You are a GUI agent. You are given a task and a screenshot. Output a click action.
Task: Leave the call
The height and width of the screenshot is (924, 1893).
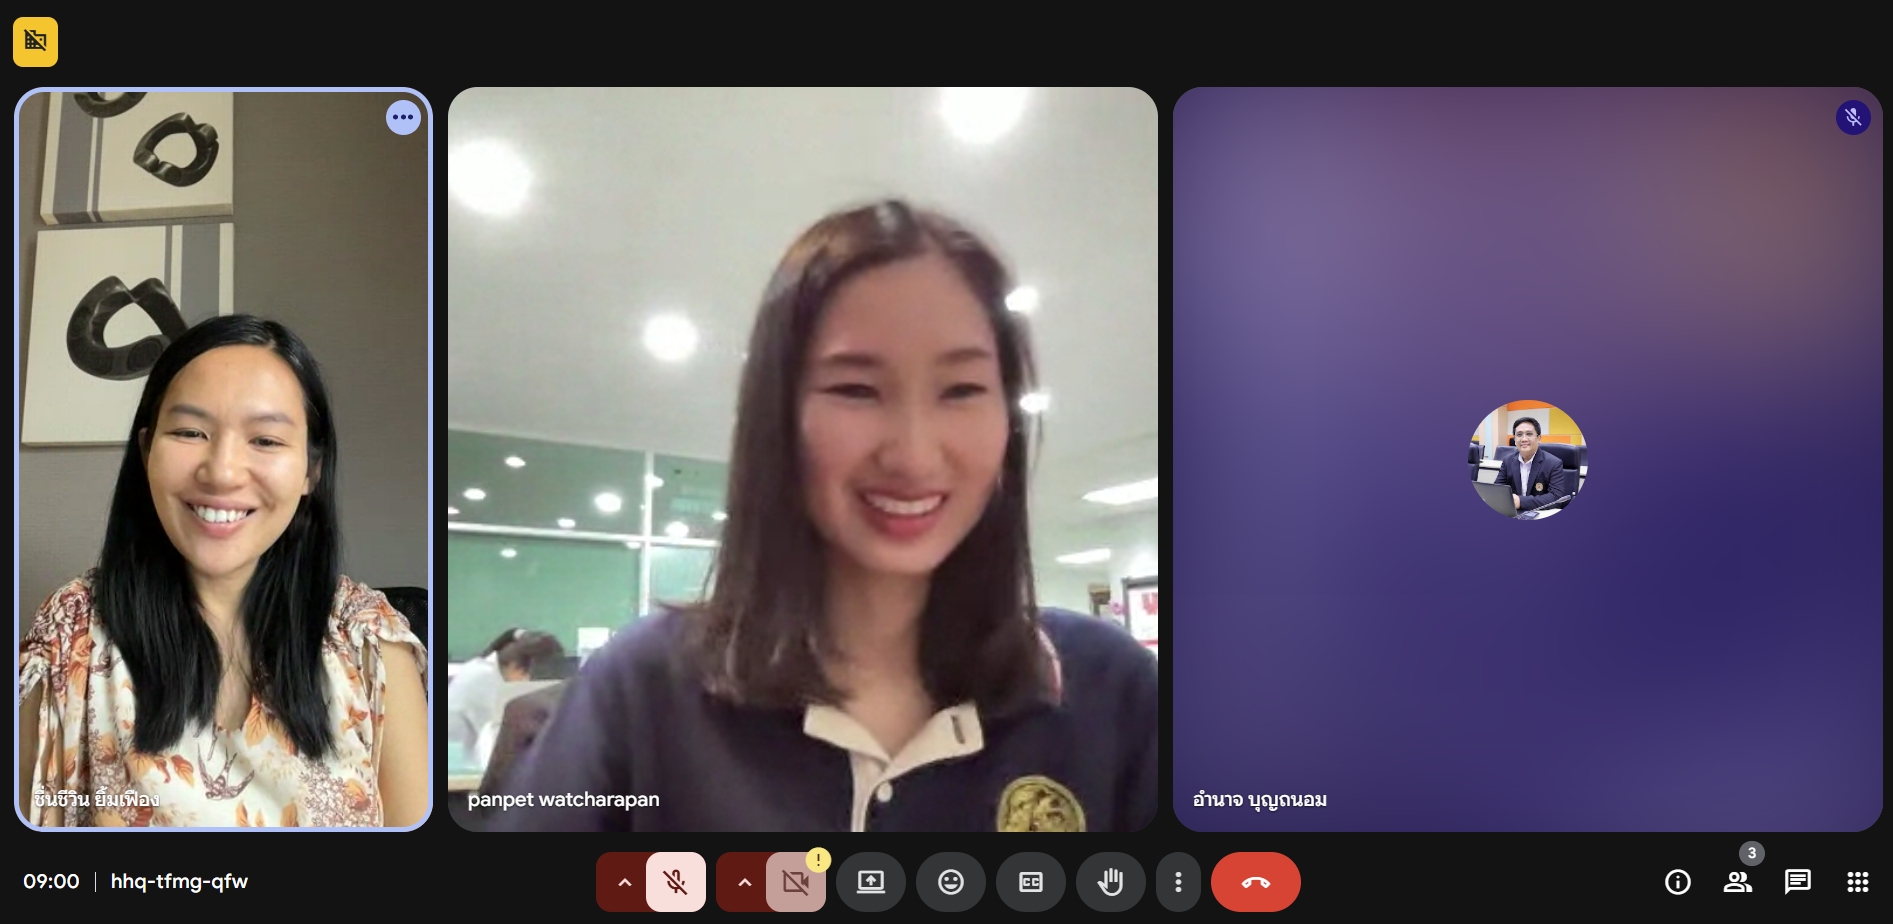pos(1255,882)
